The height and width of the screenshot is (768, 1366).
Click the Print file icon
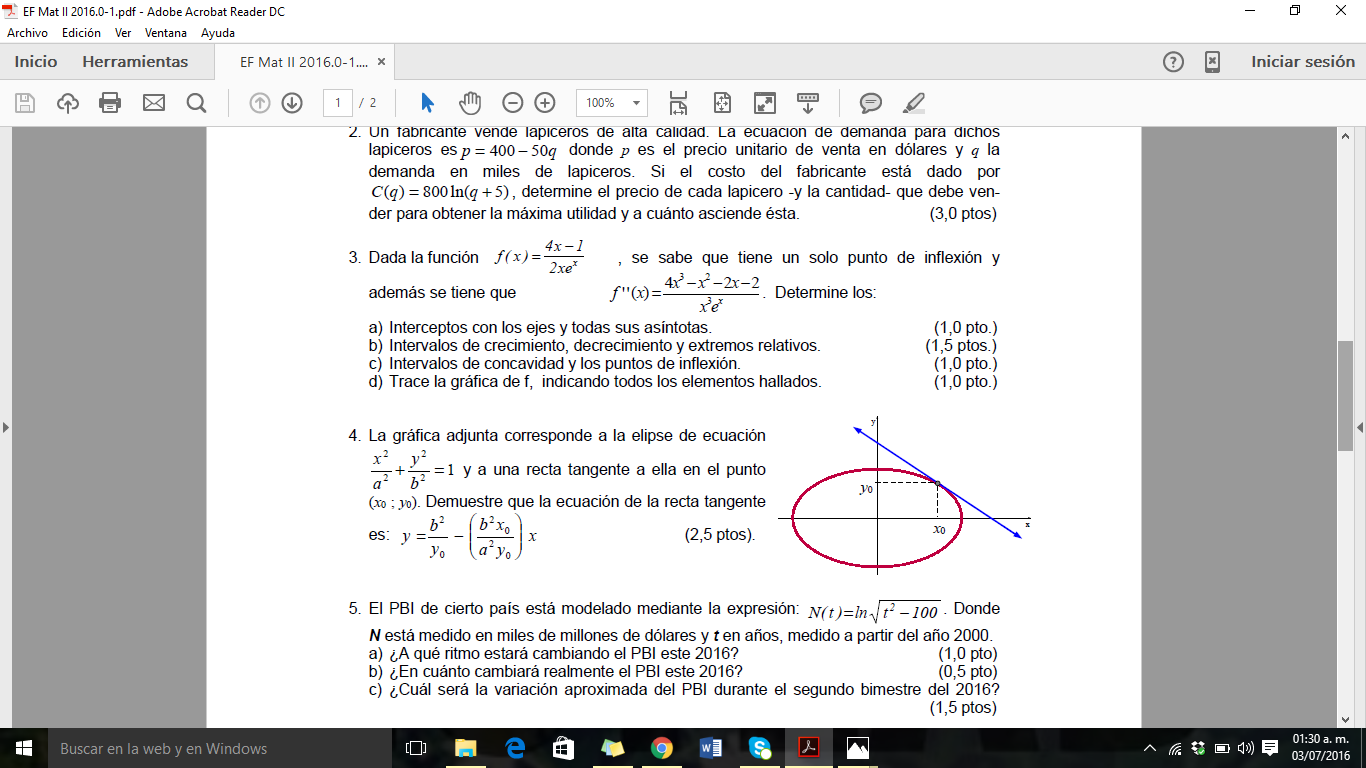coord(110,103)
